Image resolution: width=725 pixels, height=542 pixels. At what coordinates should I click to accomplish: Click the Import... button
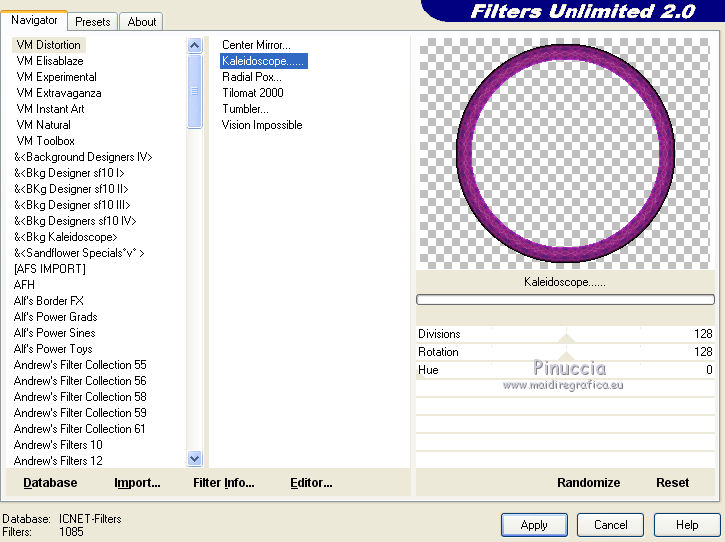[x=137, y=483]
